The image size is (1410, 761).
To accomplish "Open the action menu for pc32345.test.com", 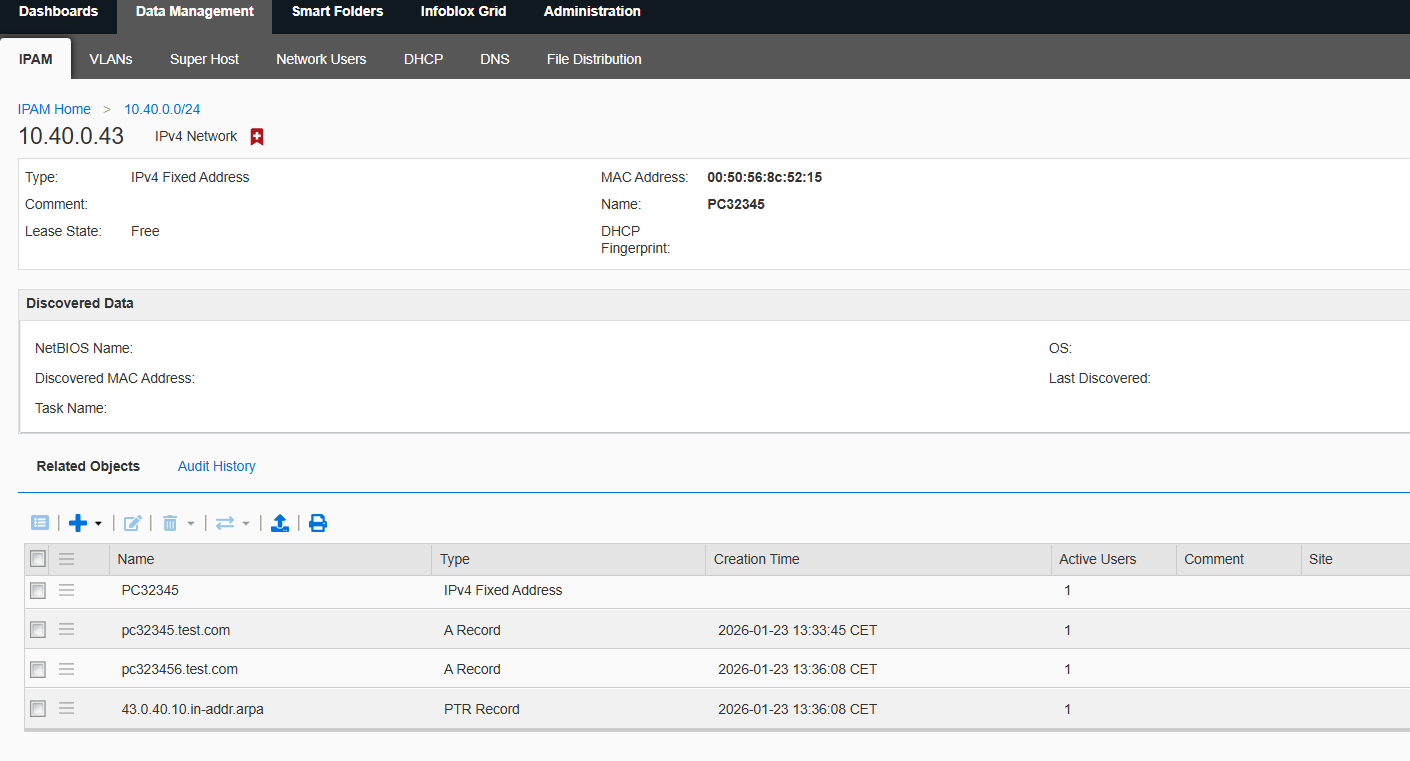I will pos(67,629).
